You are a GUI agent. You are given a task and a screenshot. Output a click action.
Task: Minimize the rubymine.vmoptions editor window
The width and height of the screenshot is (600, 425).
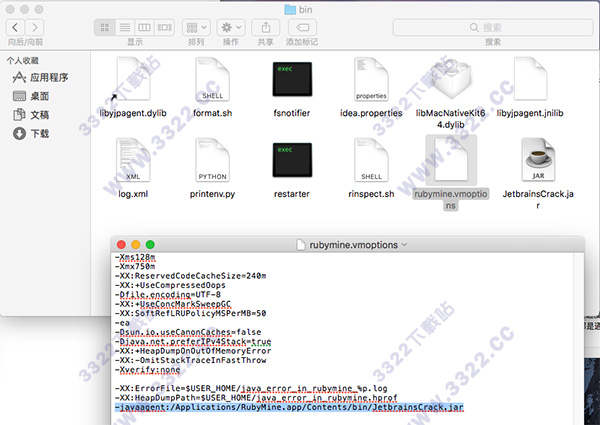tap(135, 244)
